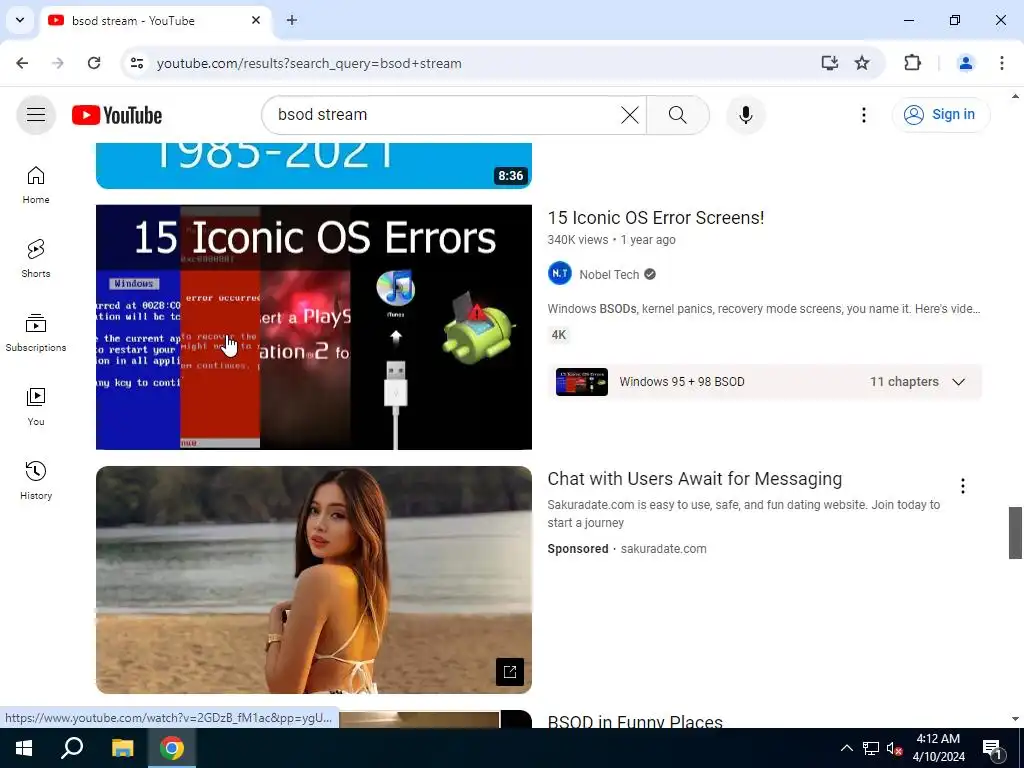Open the notification center icon
Image resolution: width=1024 pixels, height=768 pixels.
[992, 748]
